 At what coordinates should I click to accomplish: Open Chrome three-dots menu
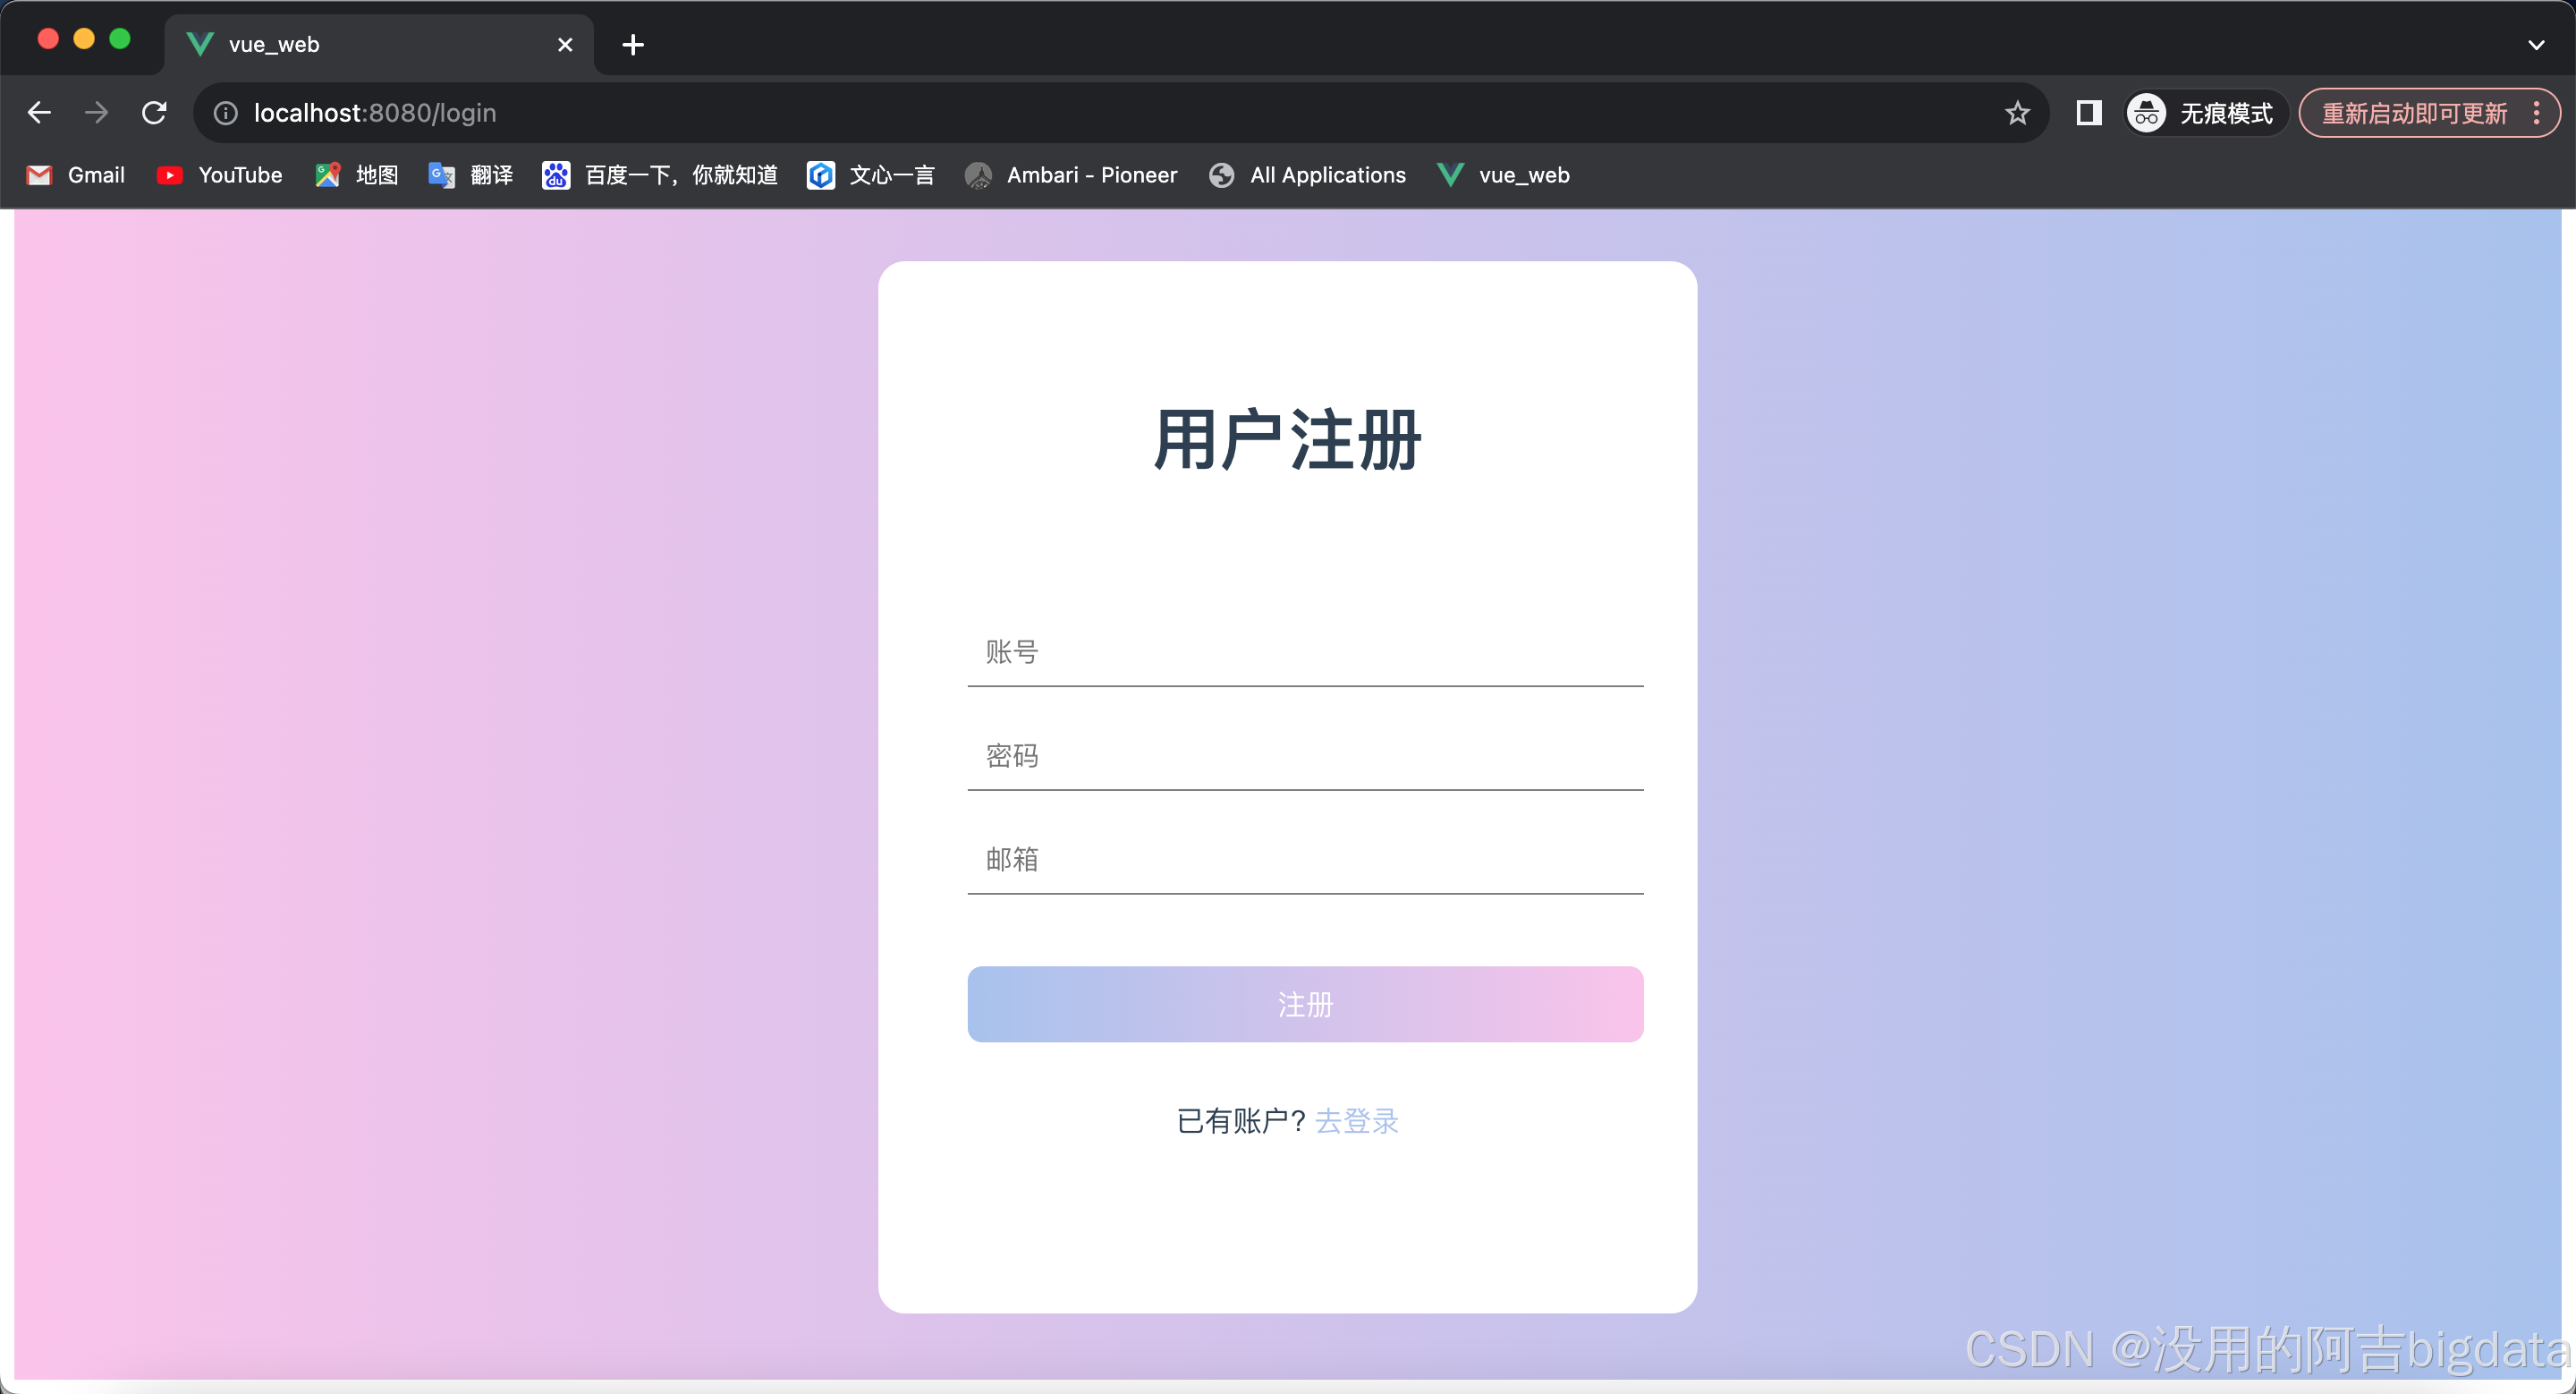2537,113
